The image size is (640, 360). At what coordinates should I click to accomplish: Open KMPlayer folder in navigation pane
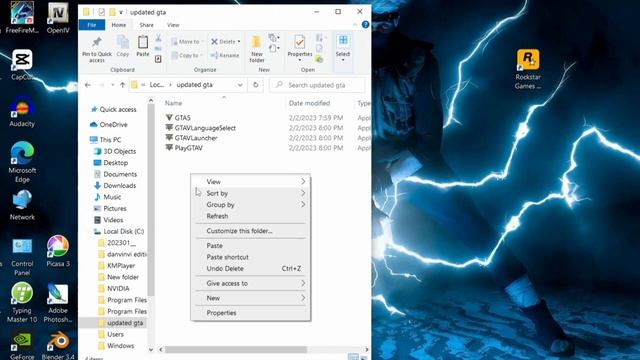117,265
